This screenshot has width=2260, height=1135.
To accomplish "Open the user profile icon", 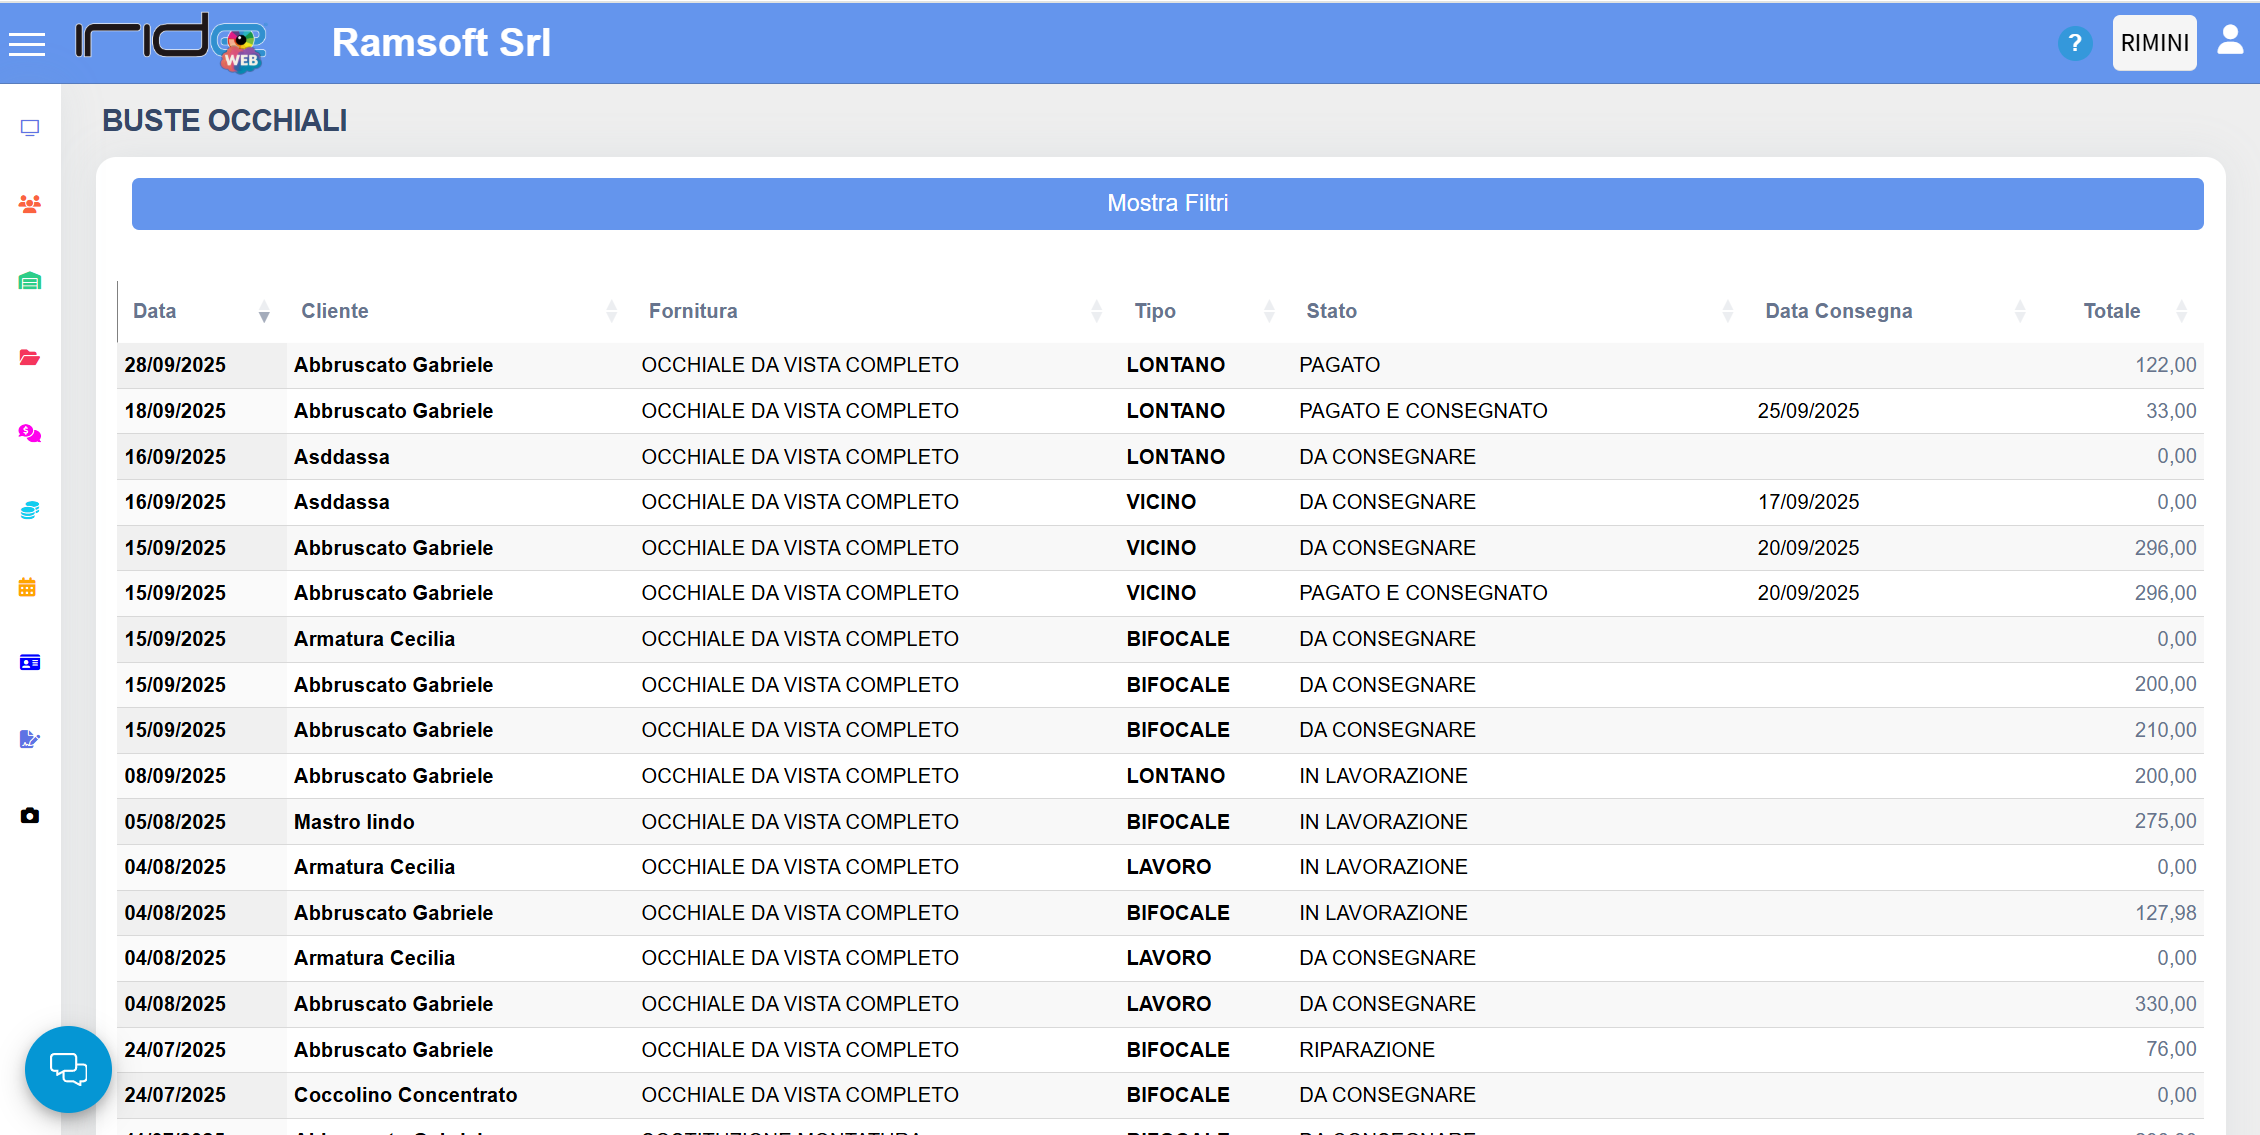I will [x=2230, y=41].
